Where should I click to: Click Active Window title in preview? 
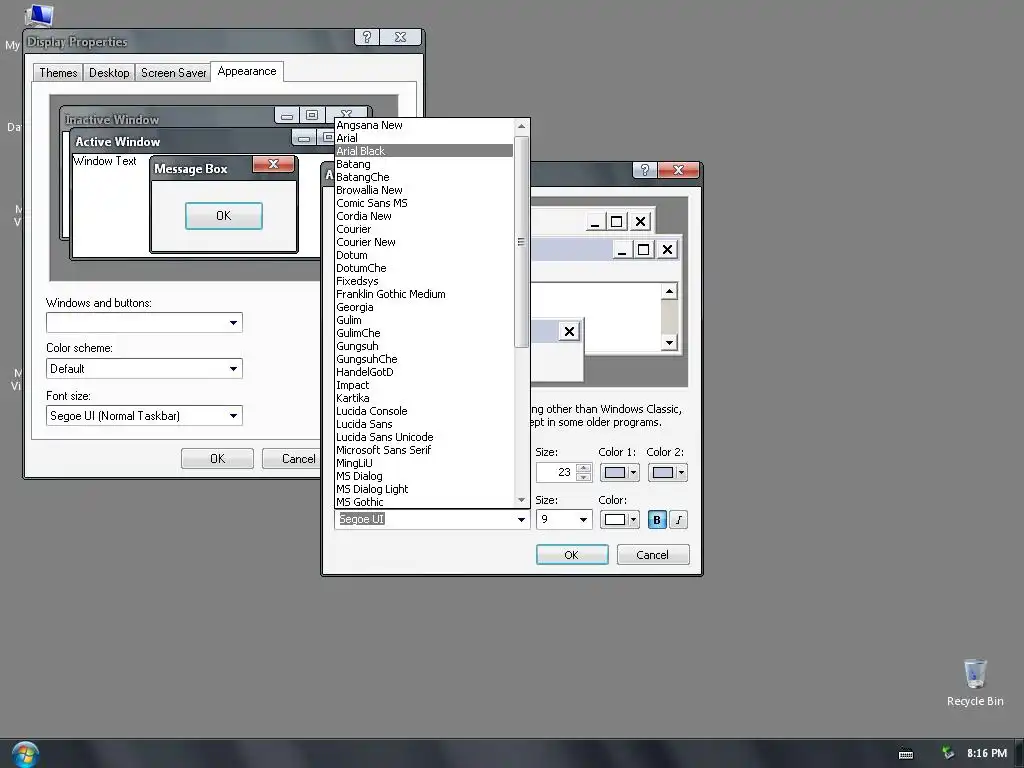point(118,142)
